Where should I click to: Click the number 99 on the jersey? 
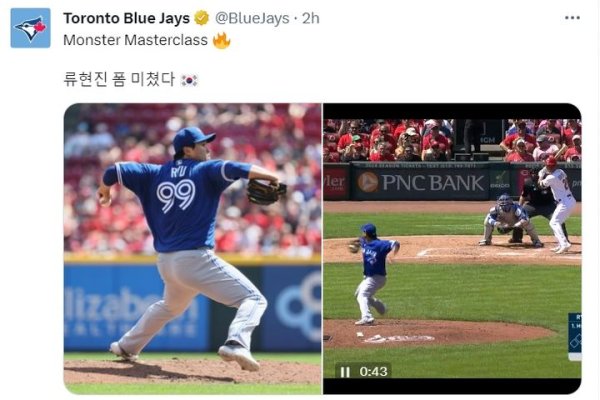point(176,195)
